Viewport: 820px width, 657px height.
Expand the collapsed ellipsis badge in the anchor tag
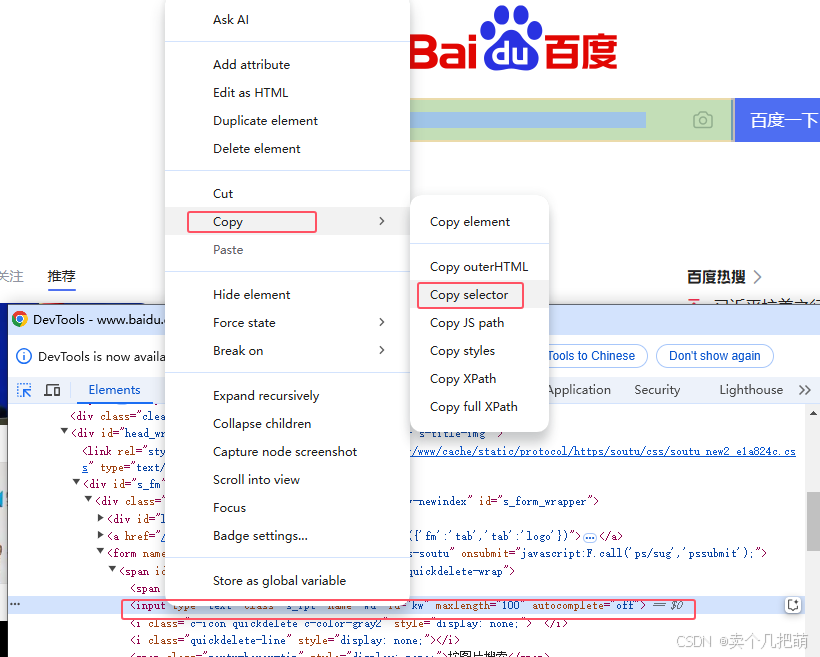[590, 537]
